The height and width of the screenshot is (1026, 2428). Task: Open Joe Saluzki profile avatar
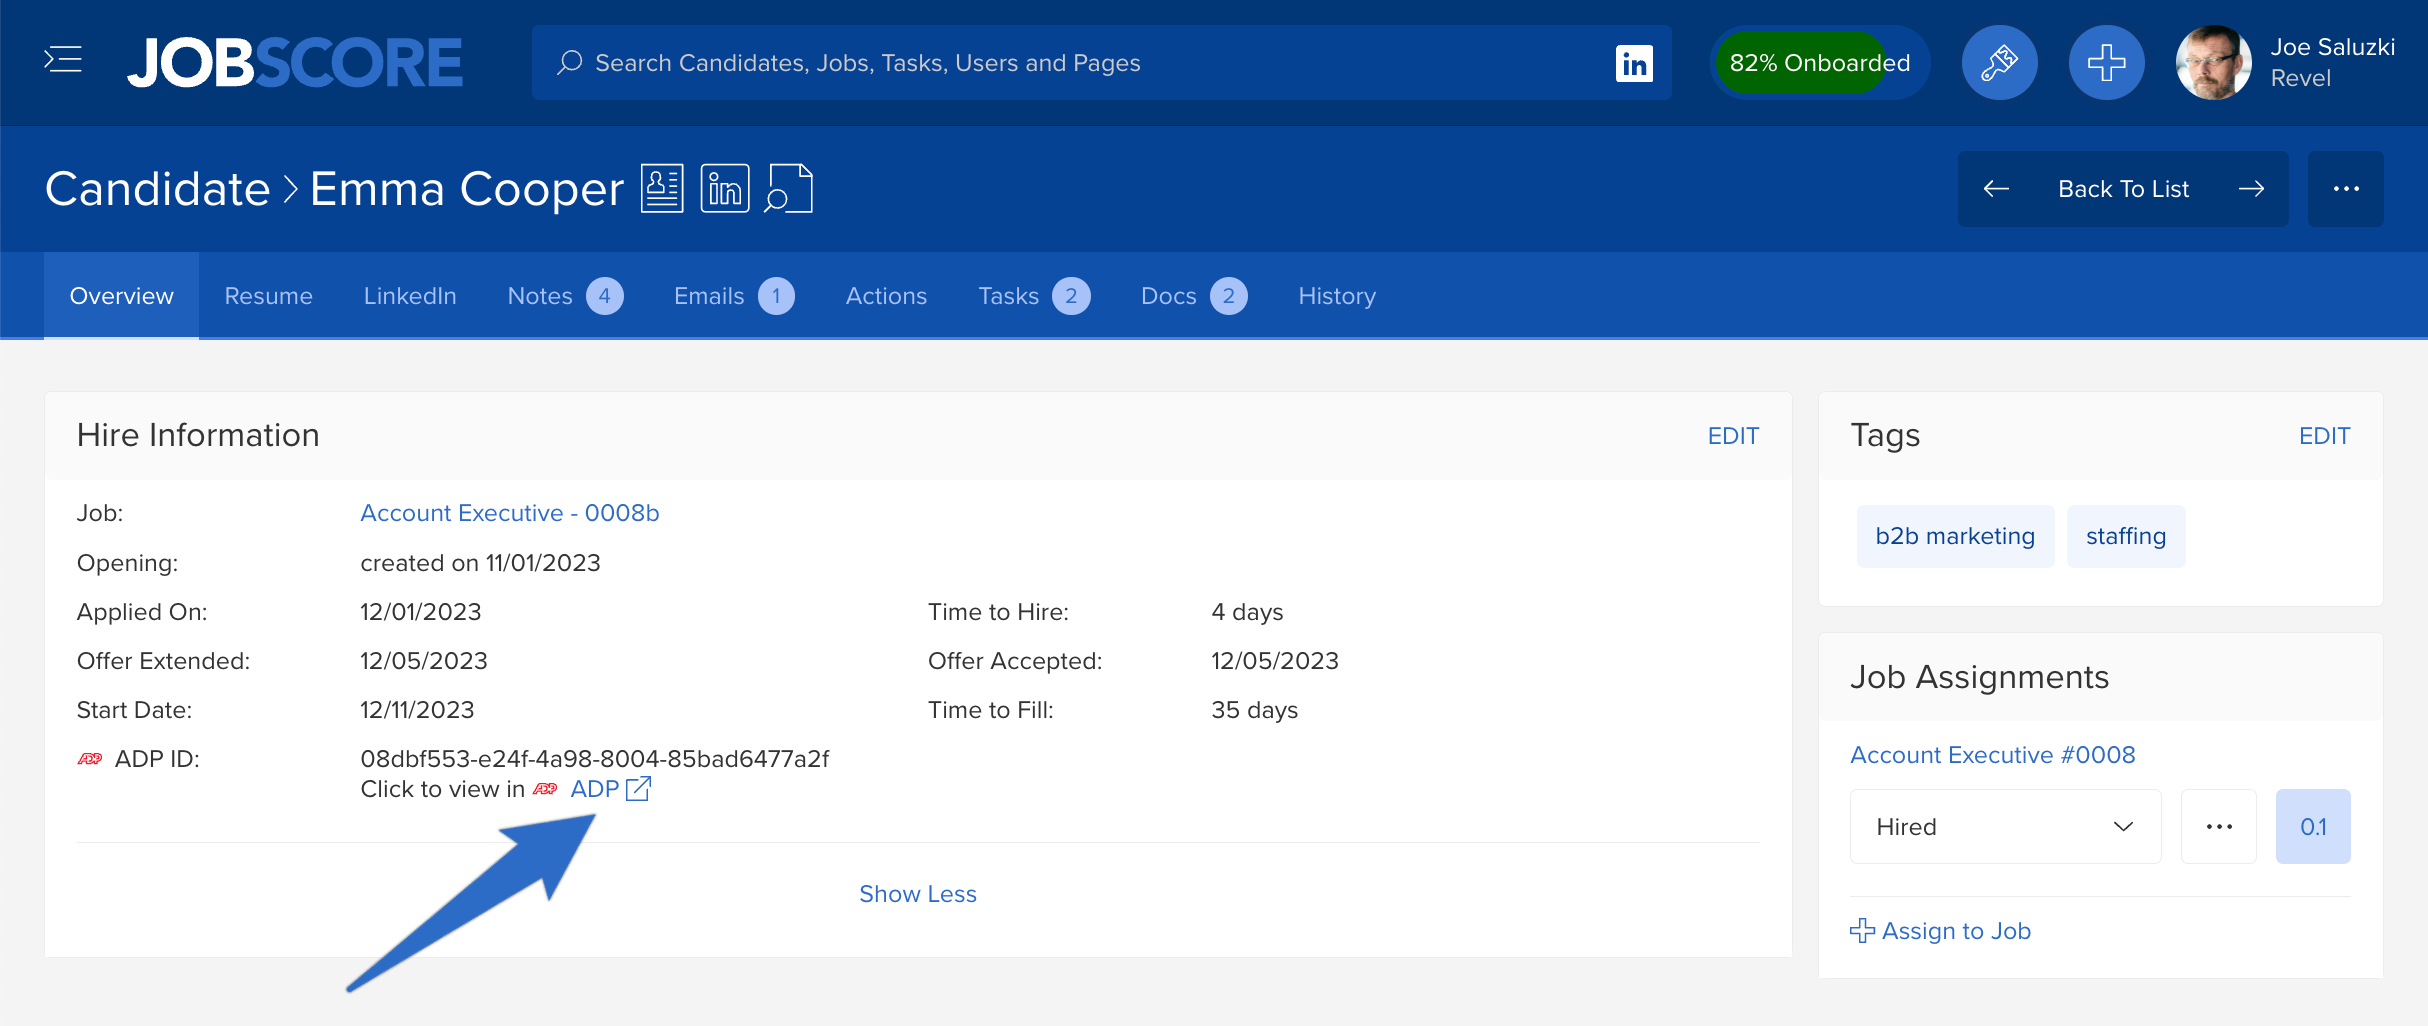tap(2213, 62)
